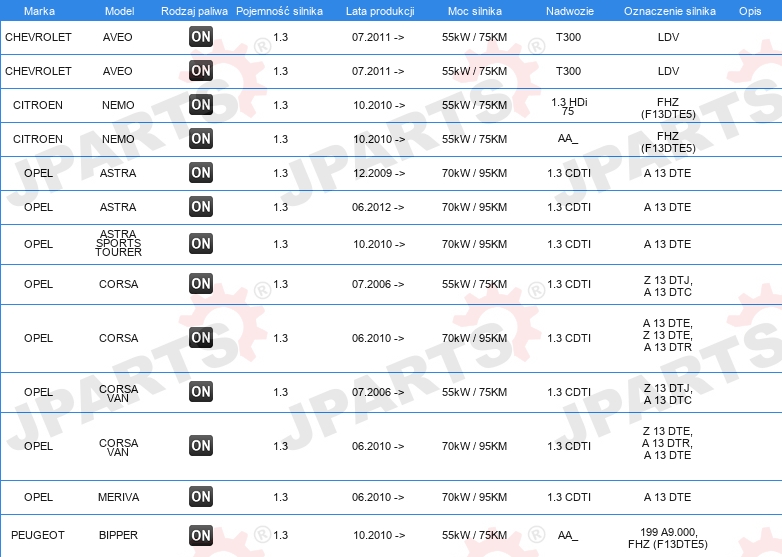
Task: Select the MERIVA model cell
Action: coord(118,497)
